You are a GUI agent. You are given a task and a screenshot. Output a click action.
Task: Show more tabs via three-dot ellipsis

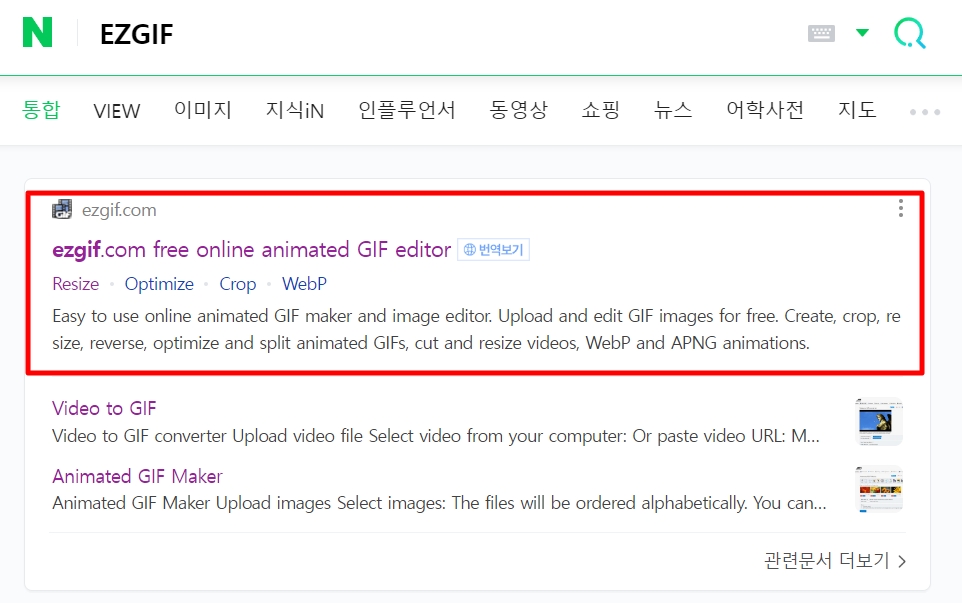925,112
